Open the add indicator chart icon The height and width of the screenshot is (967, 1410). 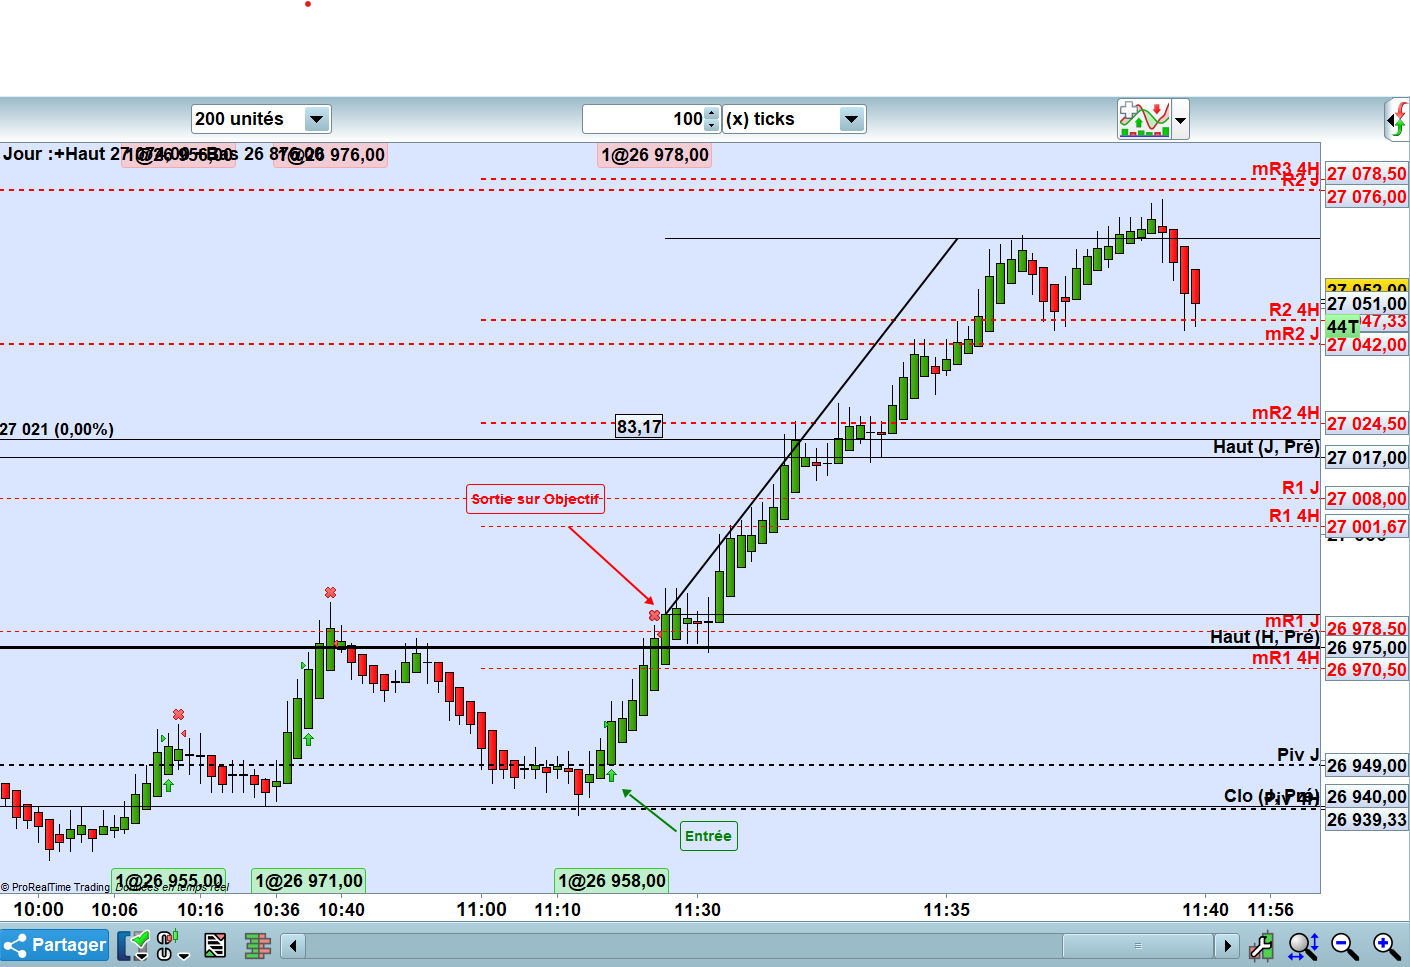pos(1144,119)
